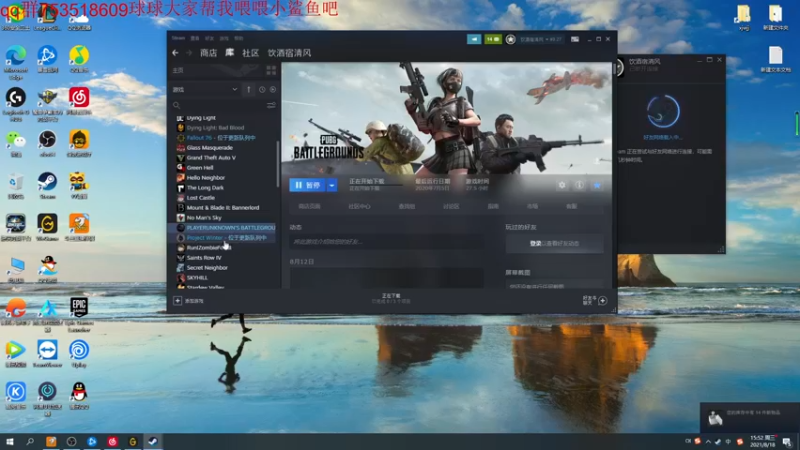Open friends and chat plus icon

pos(603,301)
